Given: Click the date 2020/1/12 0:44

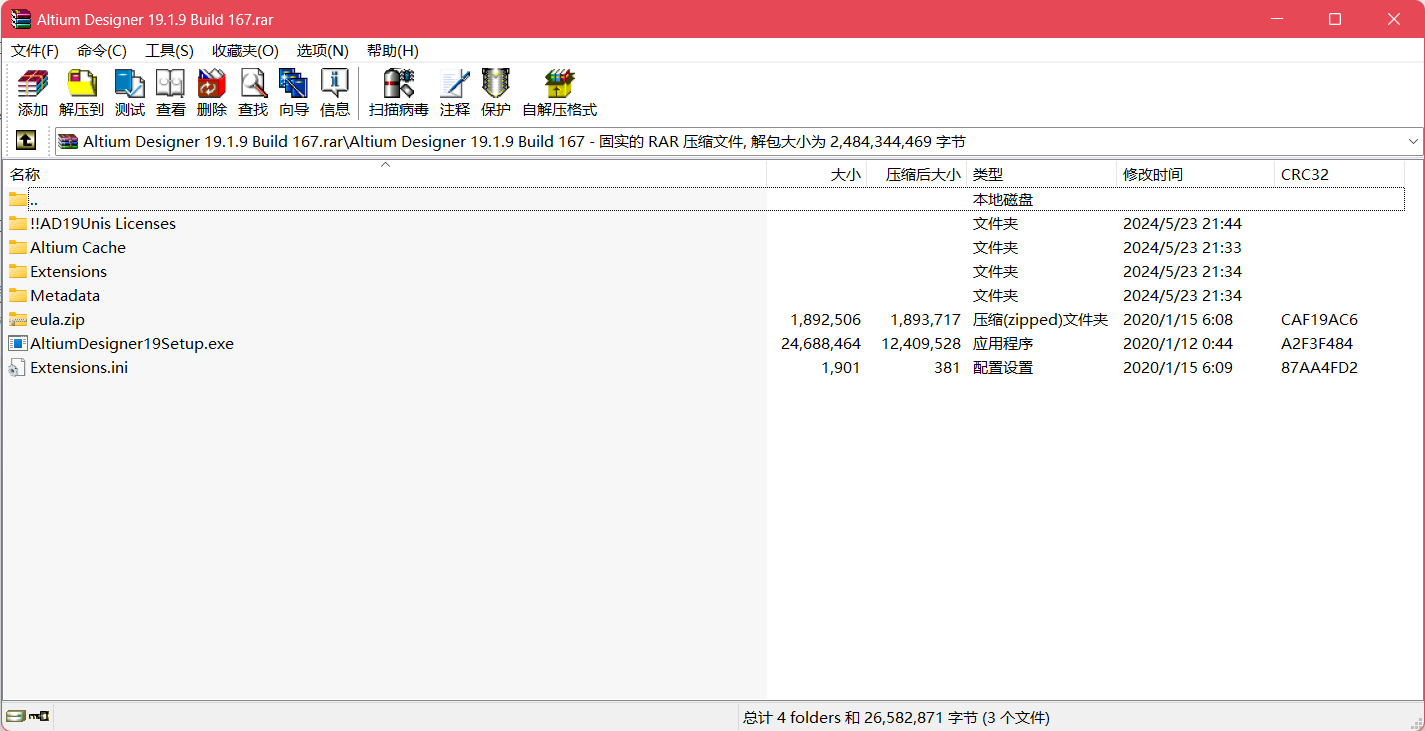Looking at the screenshot, I should 1178,343.
